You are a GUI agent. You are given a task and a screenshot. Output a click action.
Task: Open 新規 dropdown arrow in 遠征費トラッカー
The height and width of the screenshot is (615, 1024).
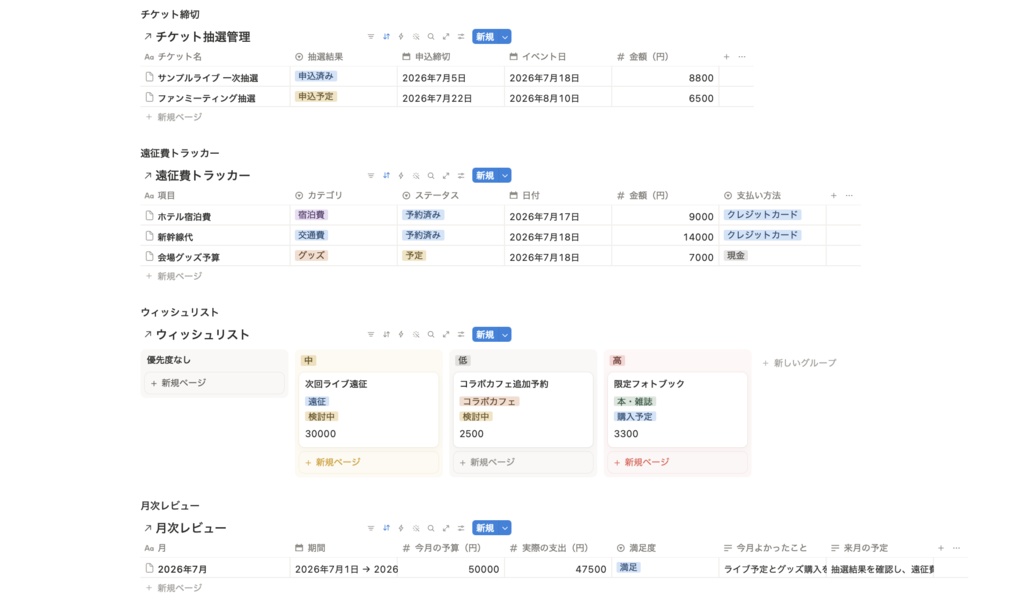pos(505,176)
